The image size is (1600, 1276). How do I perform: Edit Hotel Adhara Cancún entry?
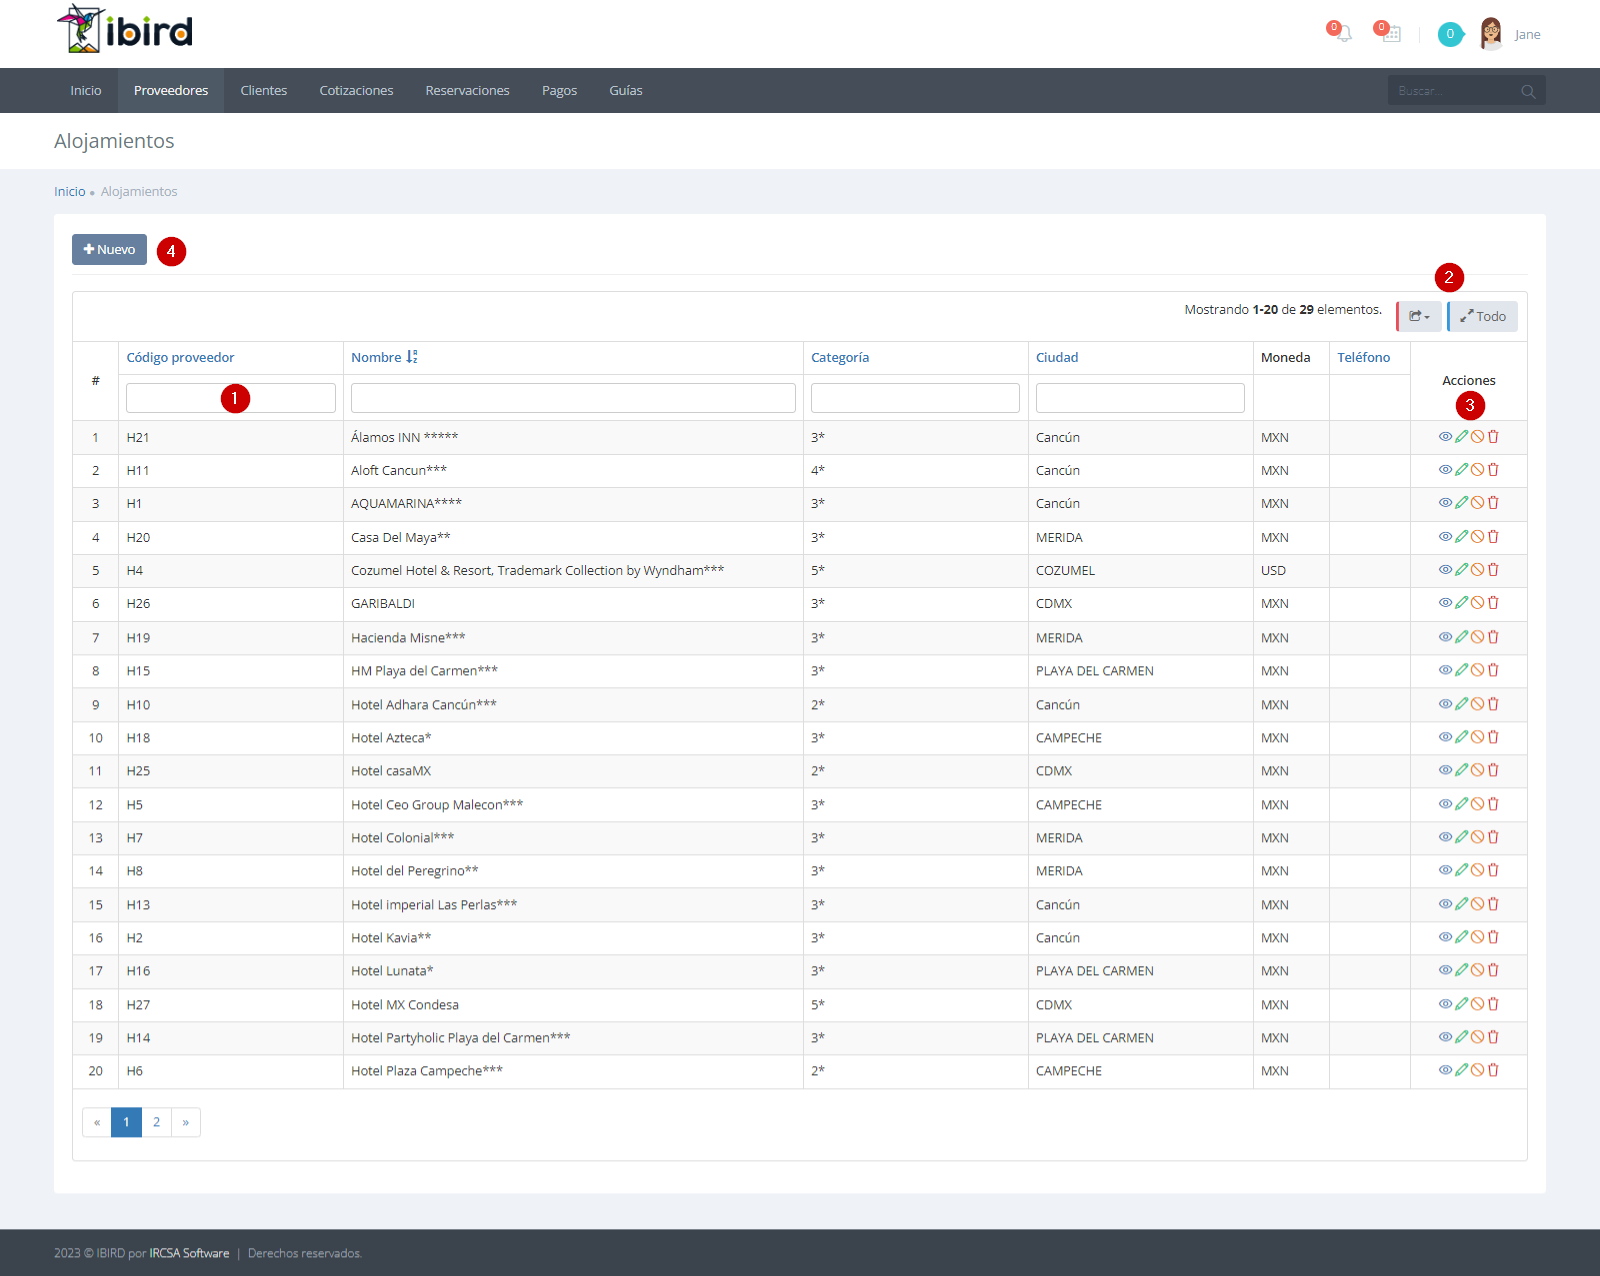pyautogui.click(x=1461, y=704)
